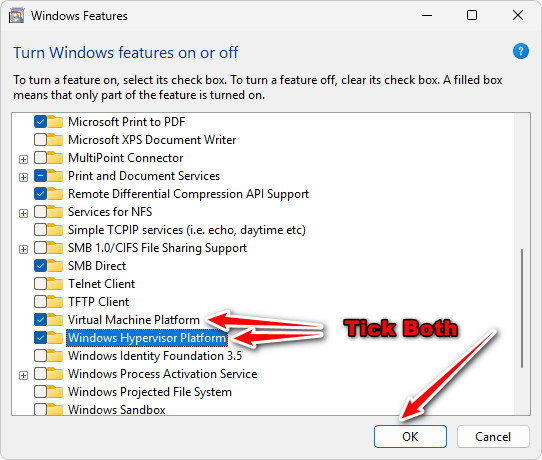Select the Windows Sandbox label

(116, 410)
